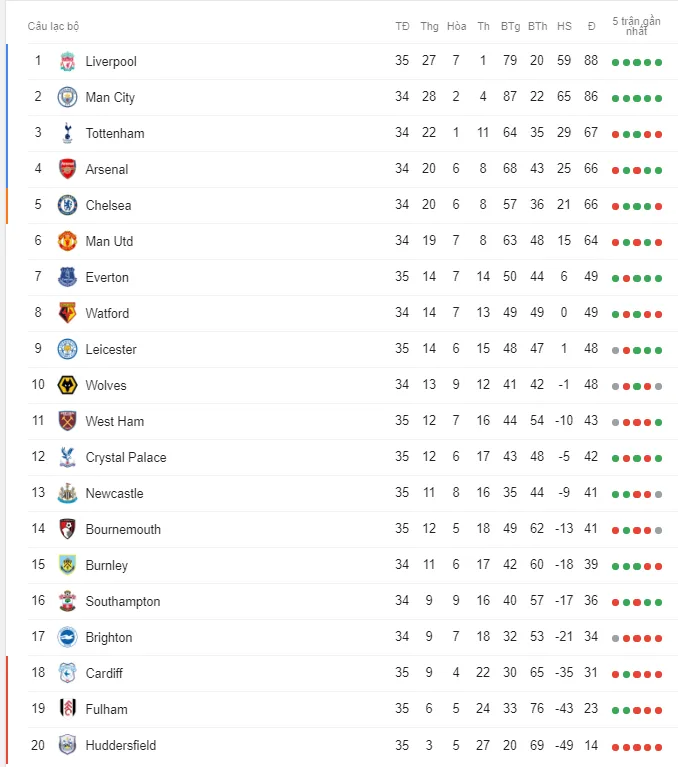Image resolution: width=678 pixels, height=767 pixels.
Task: Open the Southampton team link
Action: 123,602
